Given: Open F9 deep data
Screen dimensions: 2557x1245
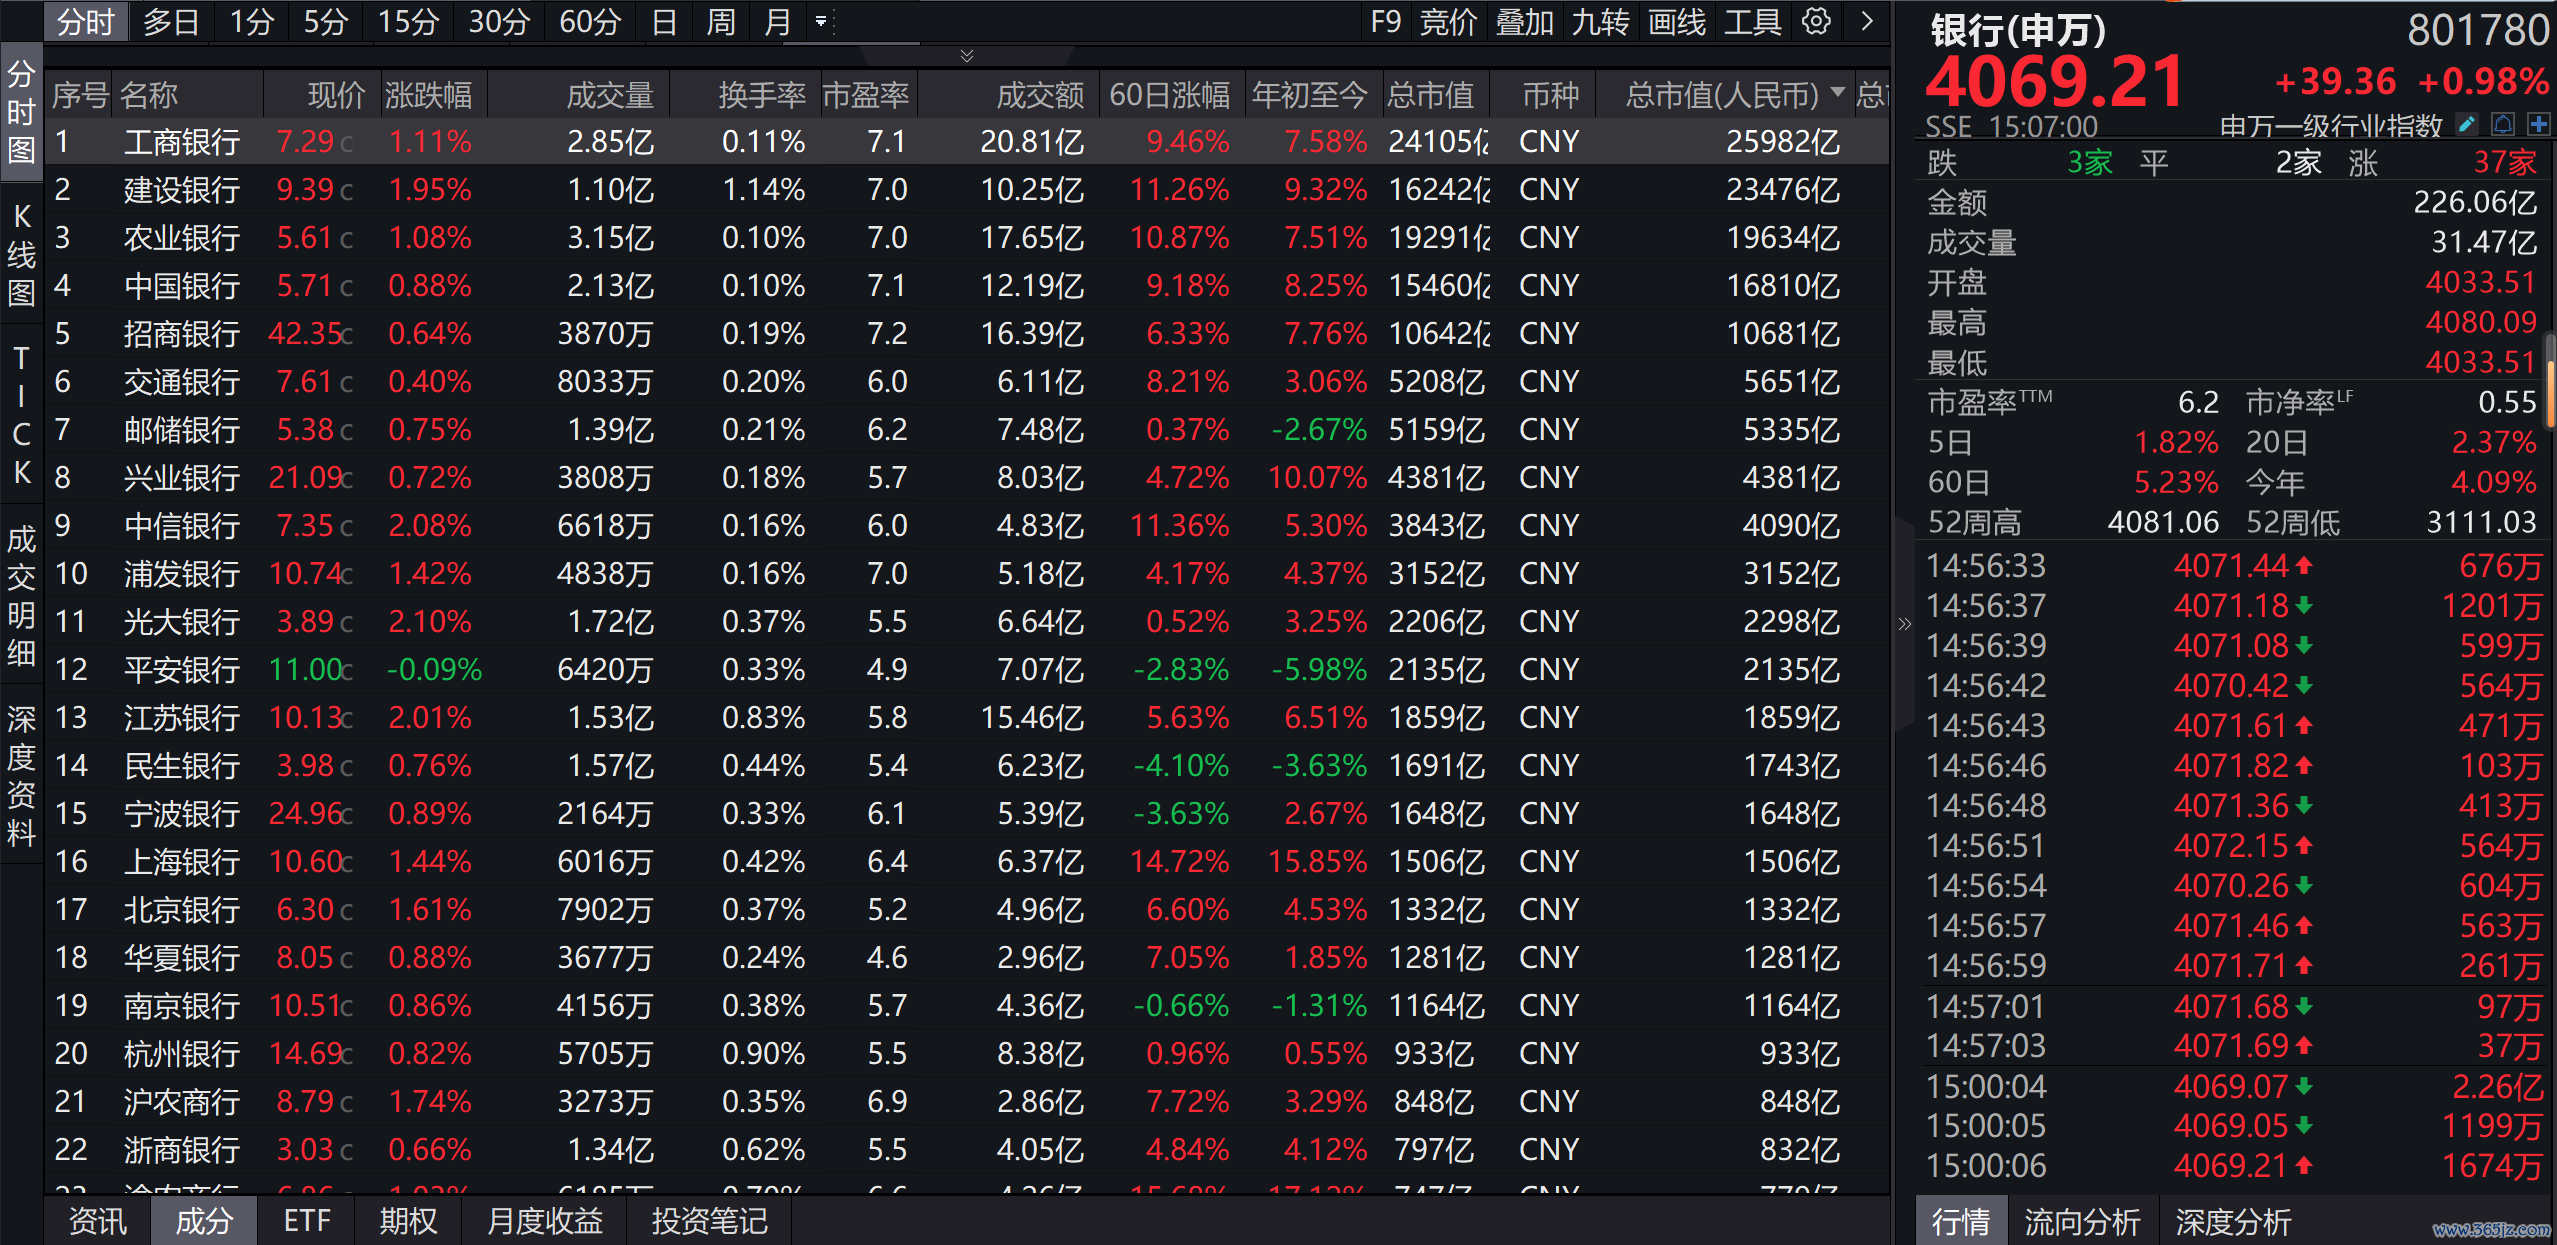Looking at the screenshot, I should click(x=1385, y=21).
